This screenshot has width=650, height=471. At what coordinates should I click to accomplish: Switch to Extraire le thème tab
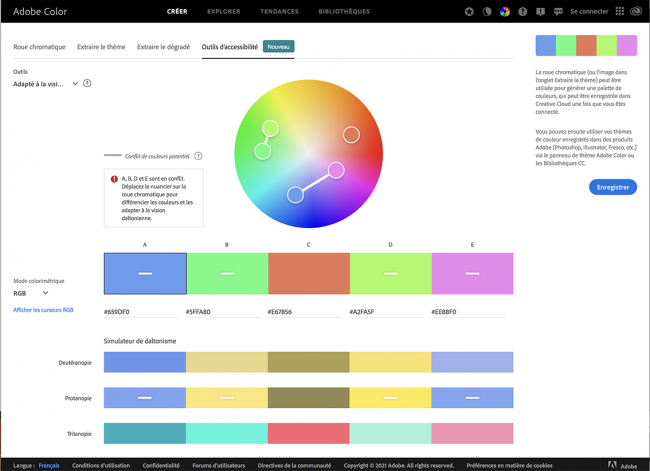101,47
